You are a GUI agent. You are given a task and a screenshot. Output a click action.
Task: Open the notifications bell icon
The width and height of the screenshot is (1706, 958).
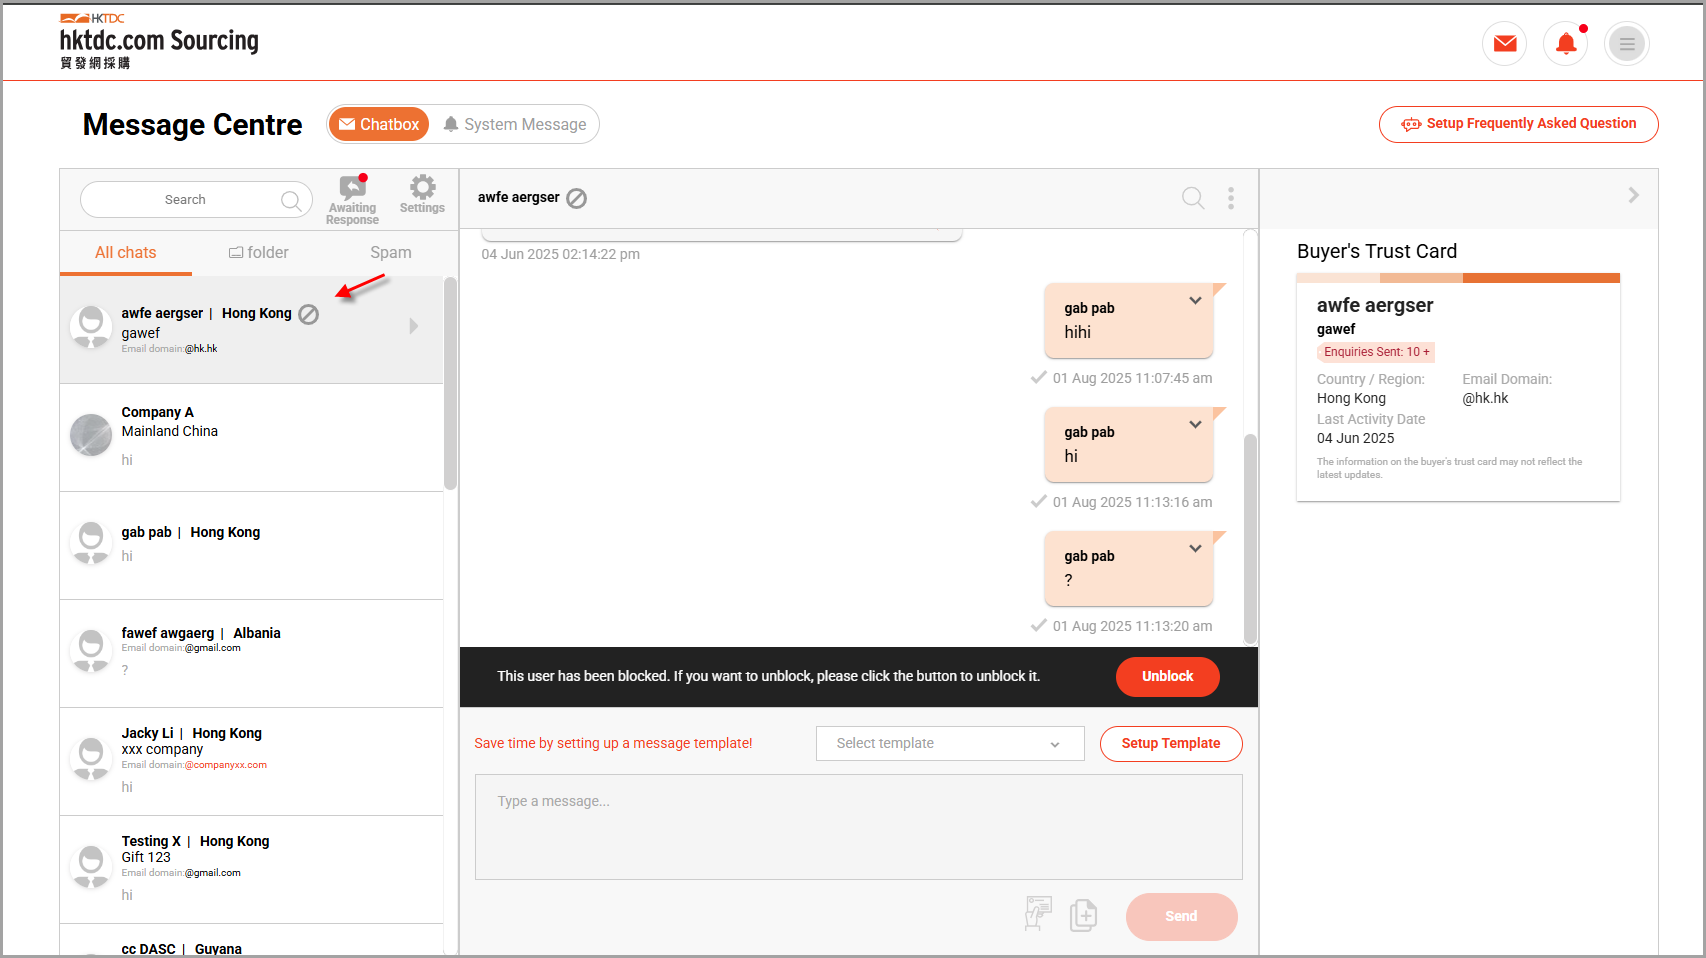(x=1566, y=44)
